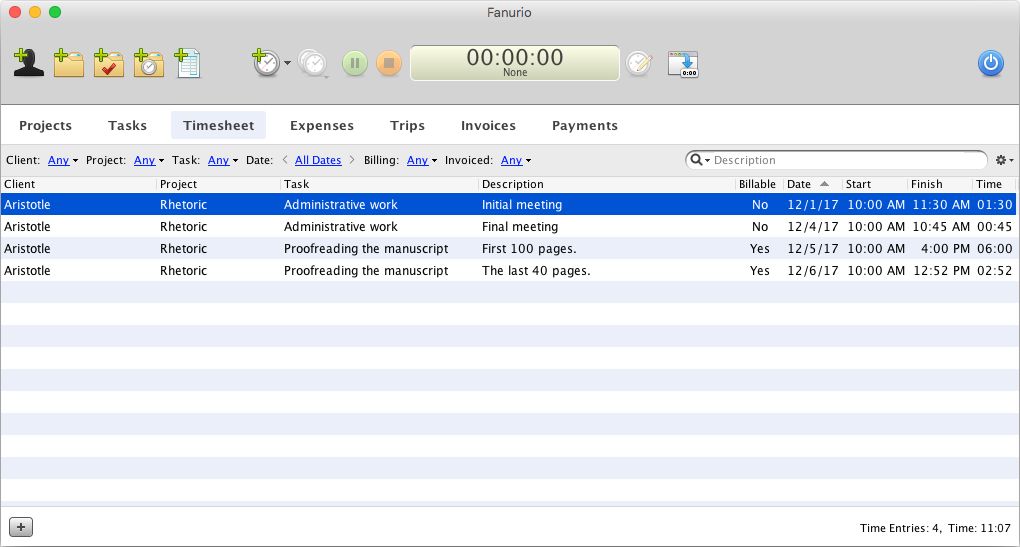
Task: Go to the Trips tab
Action: pos(407,126)
